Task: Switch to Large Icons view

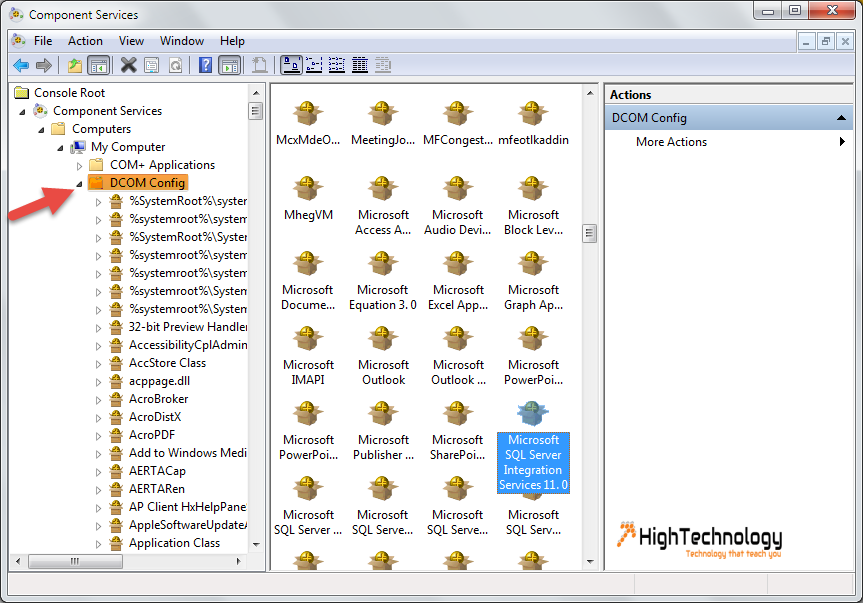Action: (x=291, y=65)
